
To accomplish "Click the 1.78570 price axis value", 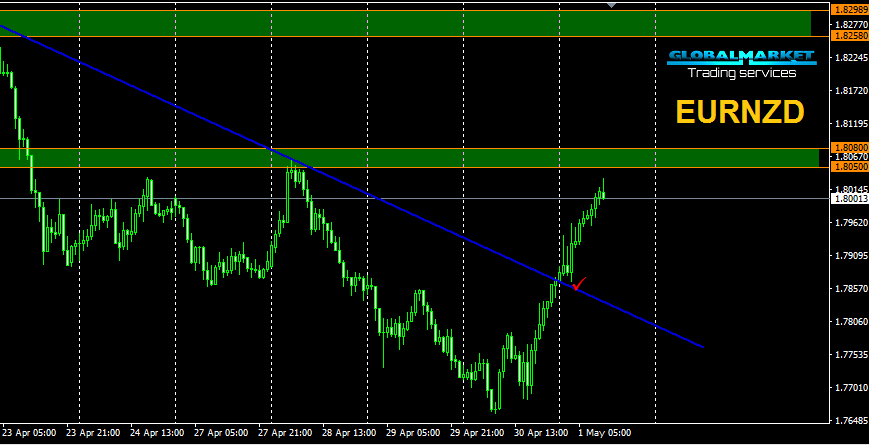I will (852, 288).
